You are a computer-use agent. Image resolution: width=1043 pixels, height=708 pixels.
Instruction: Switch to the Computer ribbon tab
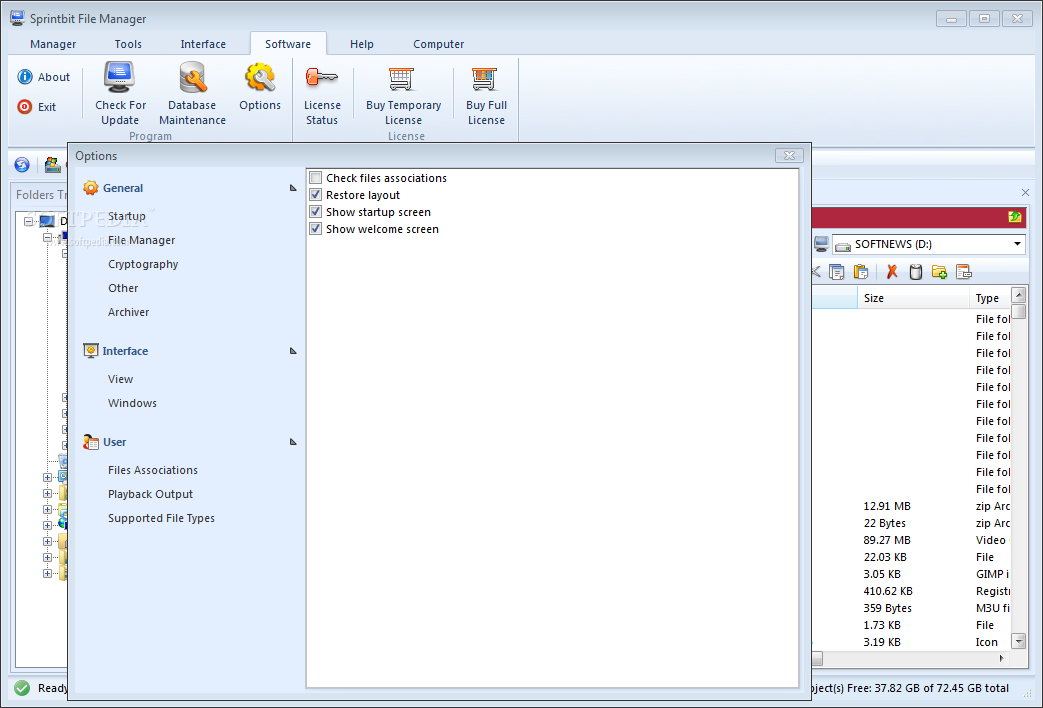[438, 44]
